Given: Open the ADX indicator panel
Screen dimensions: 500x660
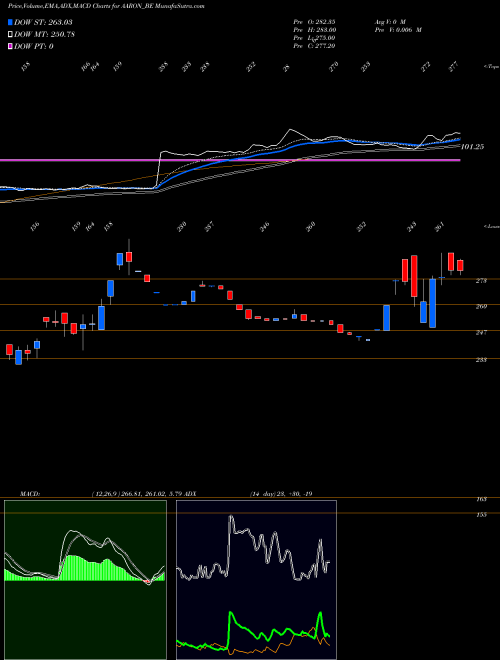Looking at the screenshot, I should pyautogui.click(x=256, y=580).
